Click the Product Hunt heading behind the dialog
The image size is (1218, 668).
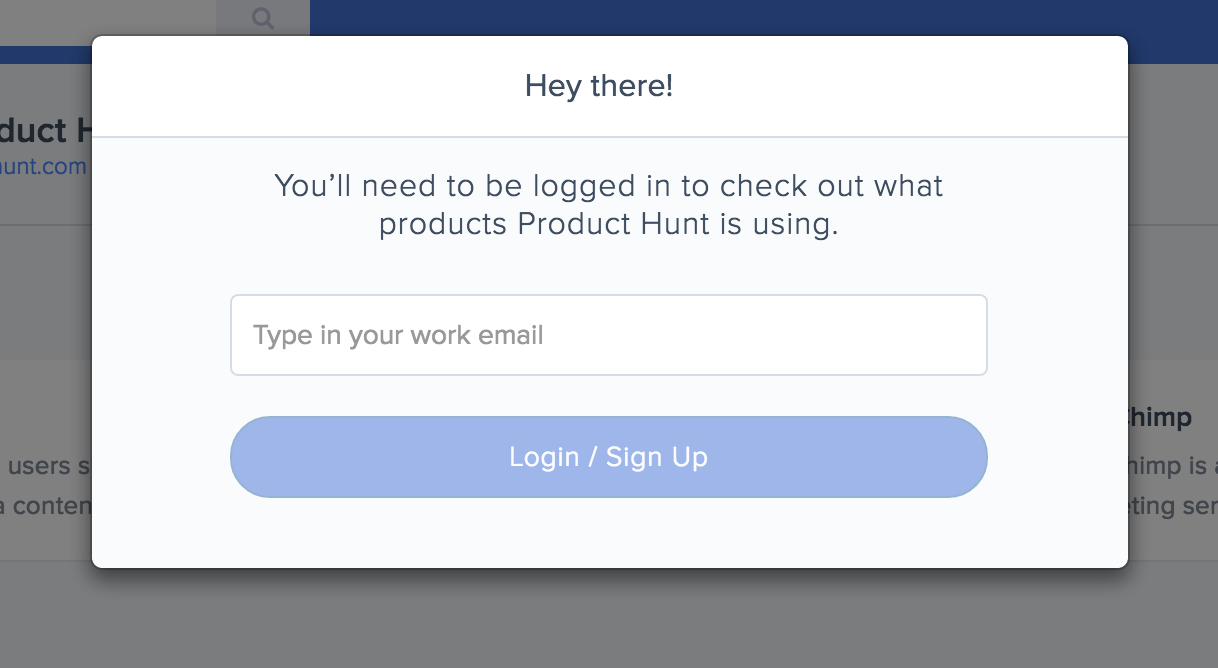tap(47, 130)
